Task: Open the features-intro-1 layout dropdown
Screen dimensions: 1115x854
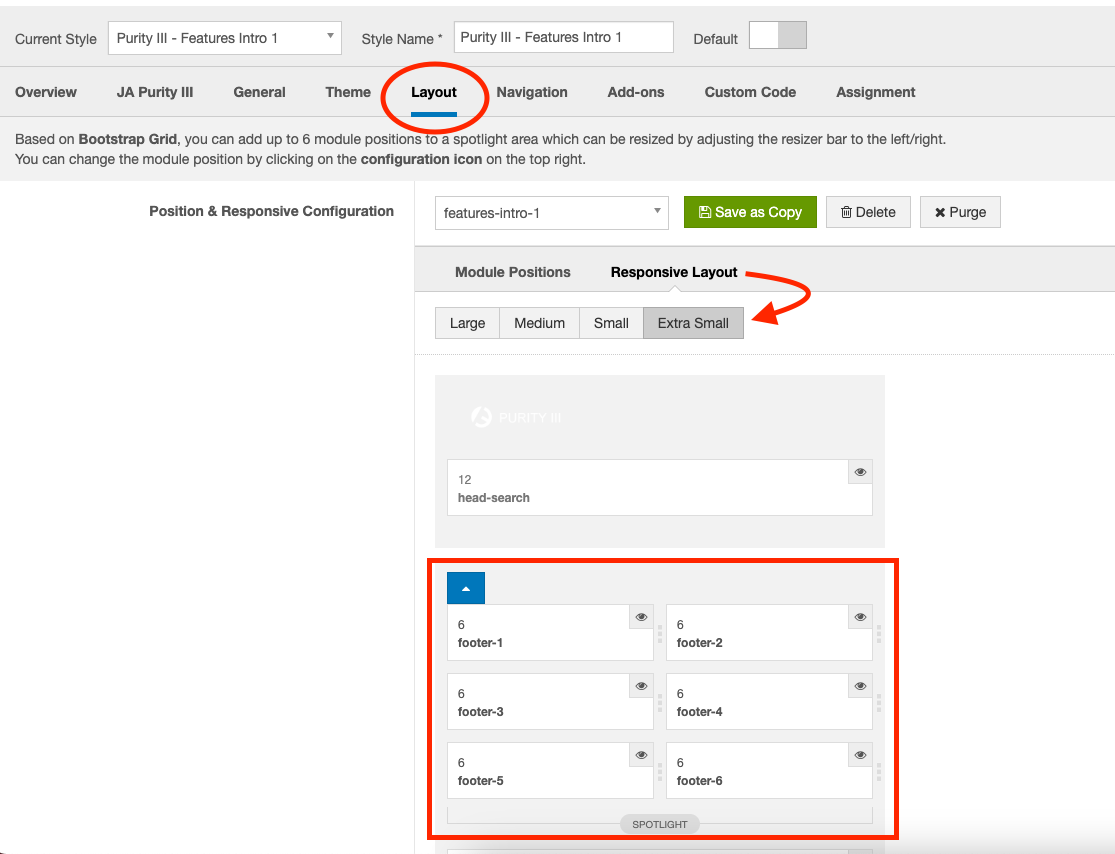Action: (552, 213)
